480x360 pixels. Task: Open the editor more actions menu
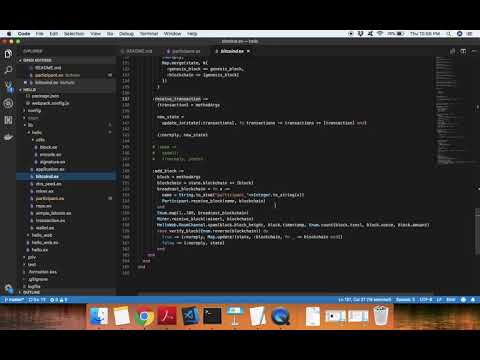click(474, 51)
